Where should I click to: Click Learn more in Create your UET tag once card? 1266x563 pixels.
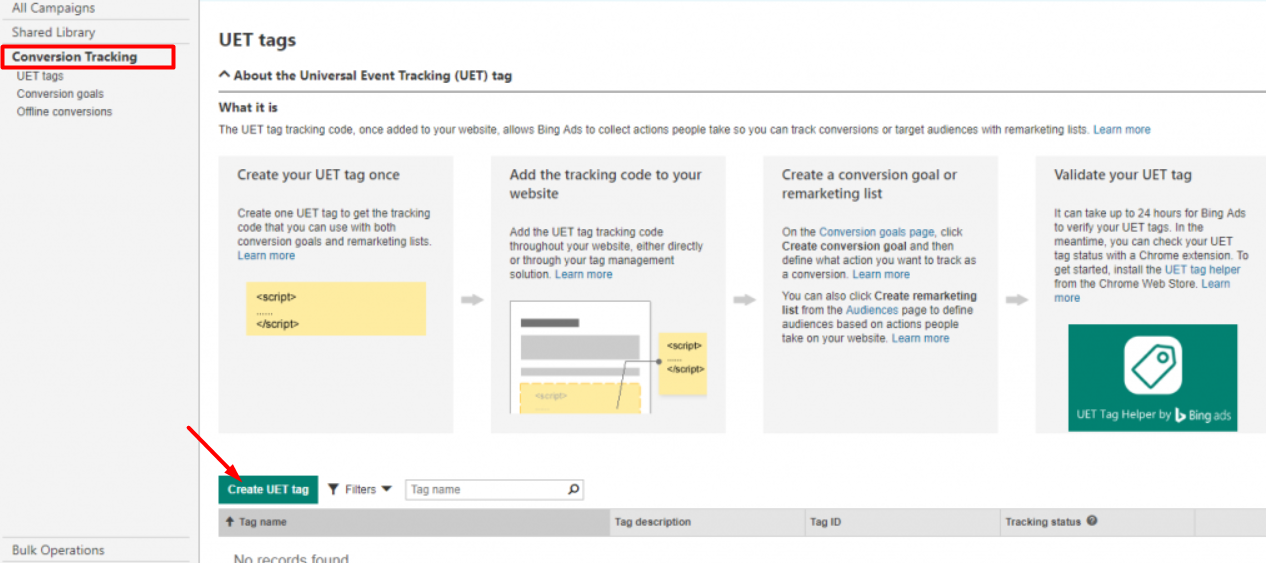(266, 256)
